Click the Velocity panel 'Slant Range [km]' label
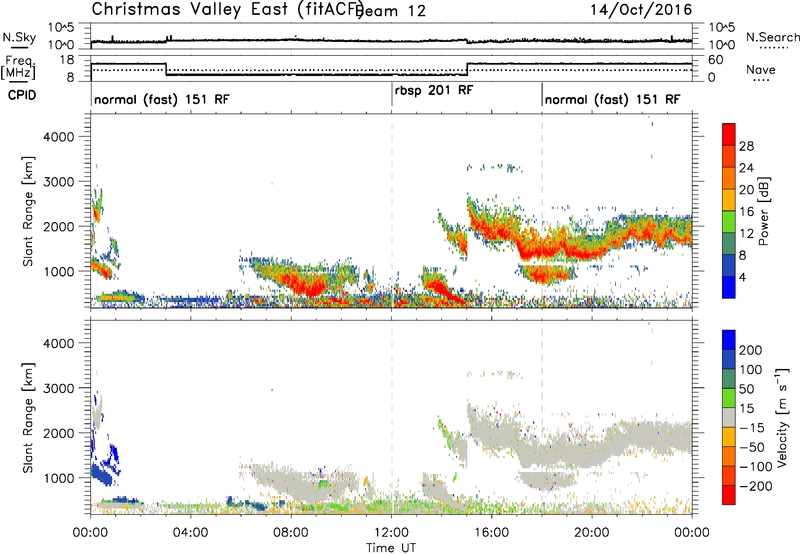This screenshot has width=800, height=554. point(28,418)
